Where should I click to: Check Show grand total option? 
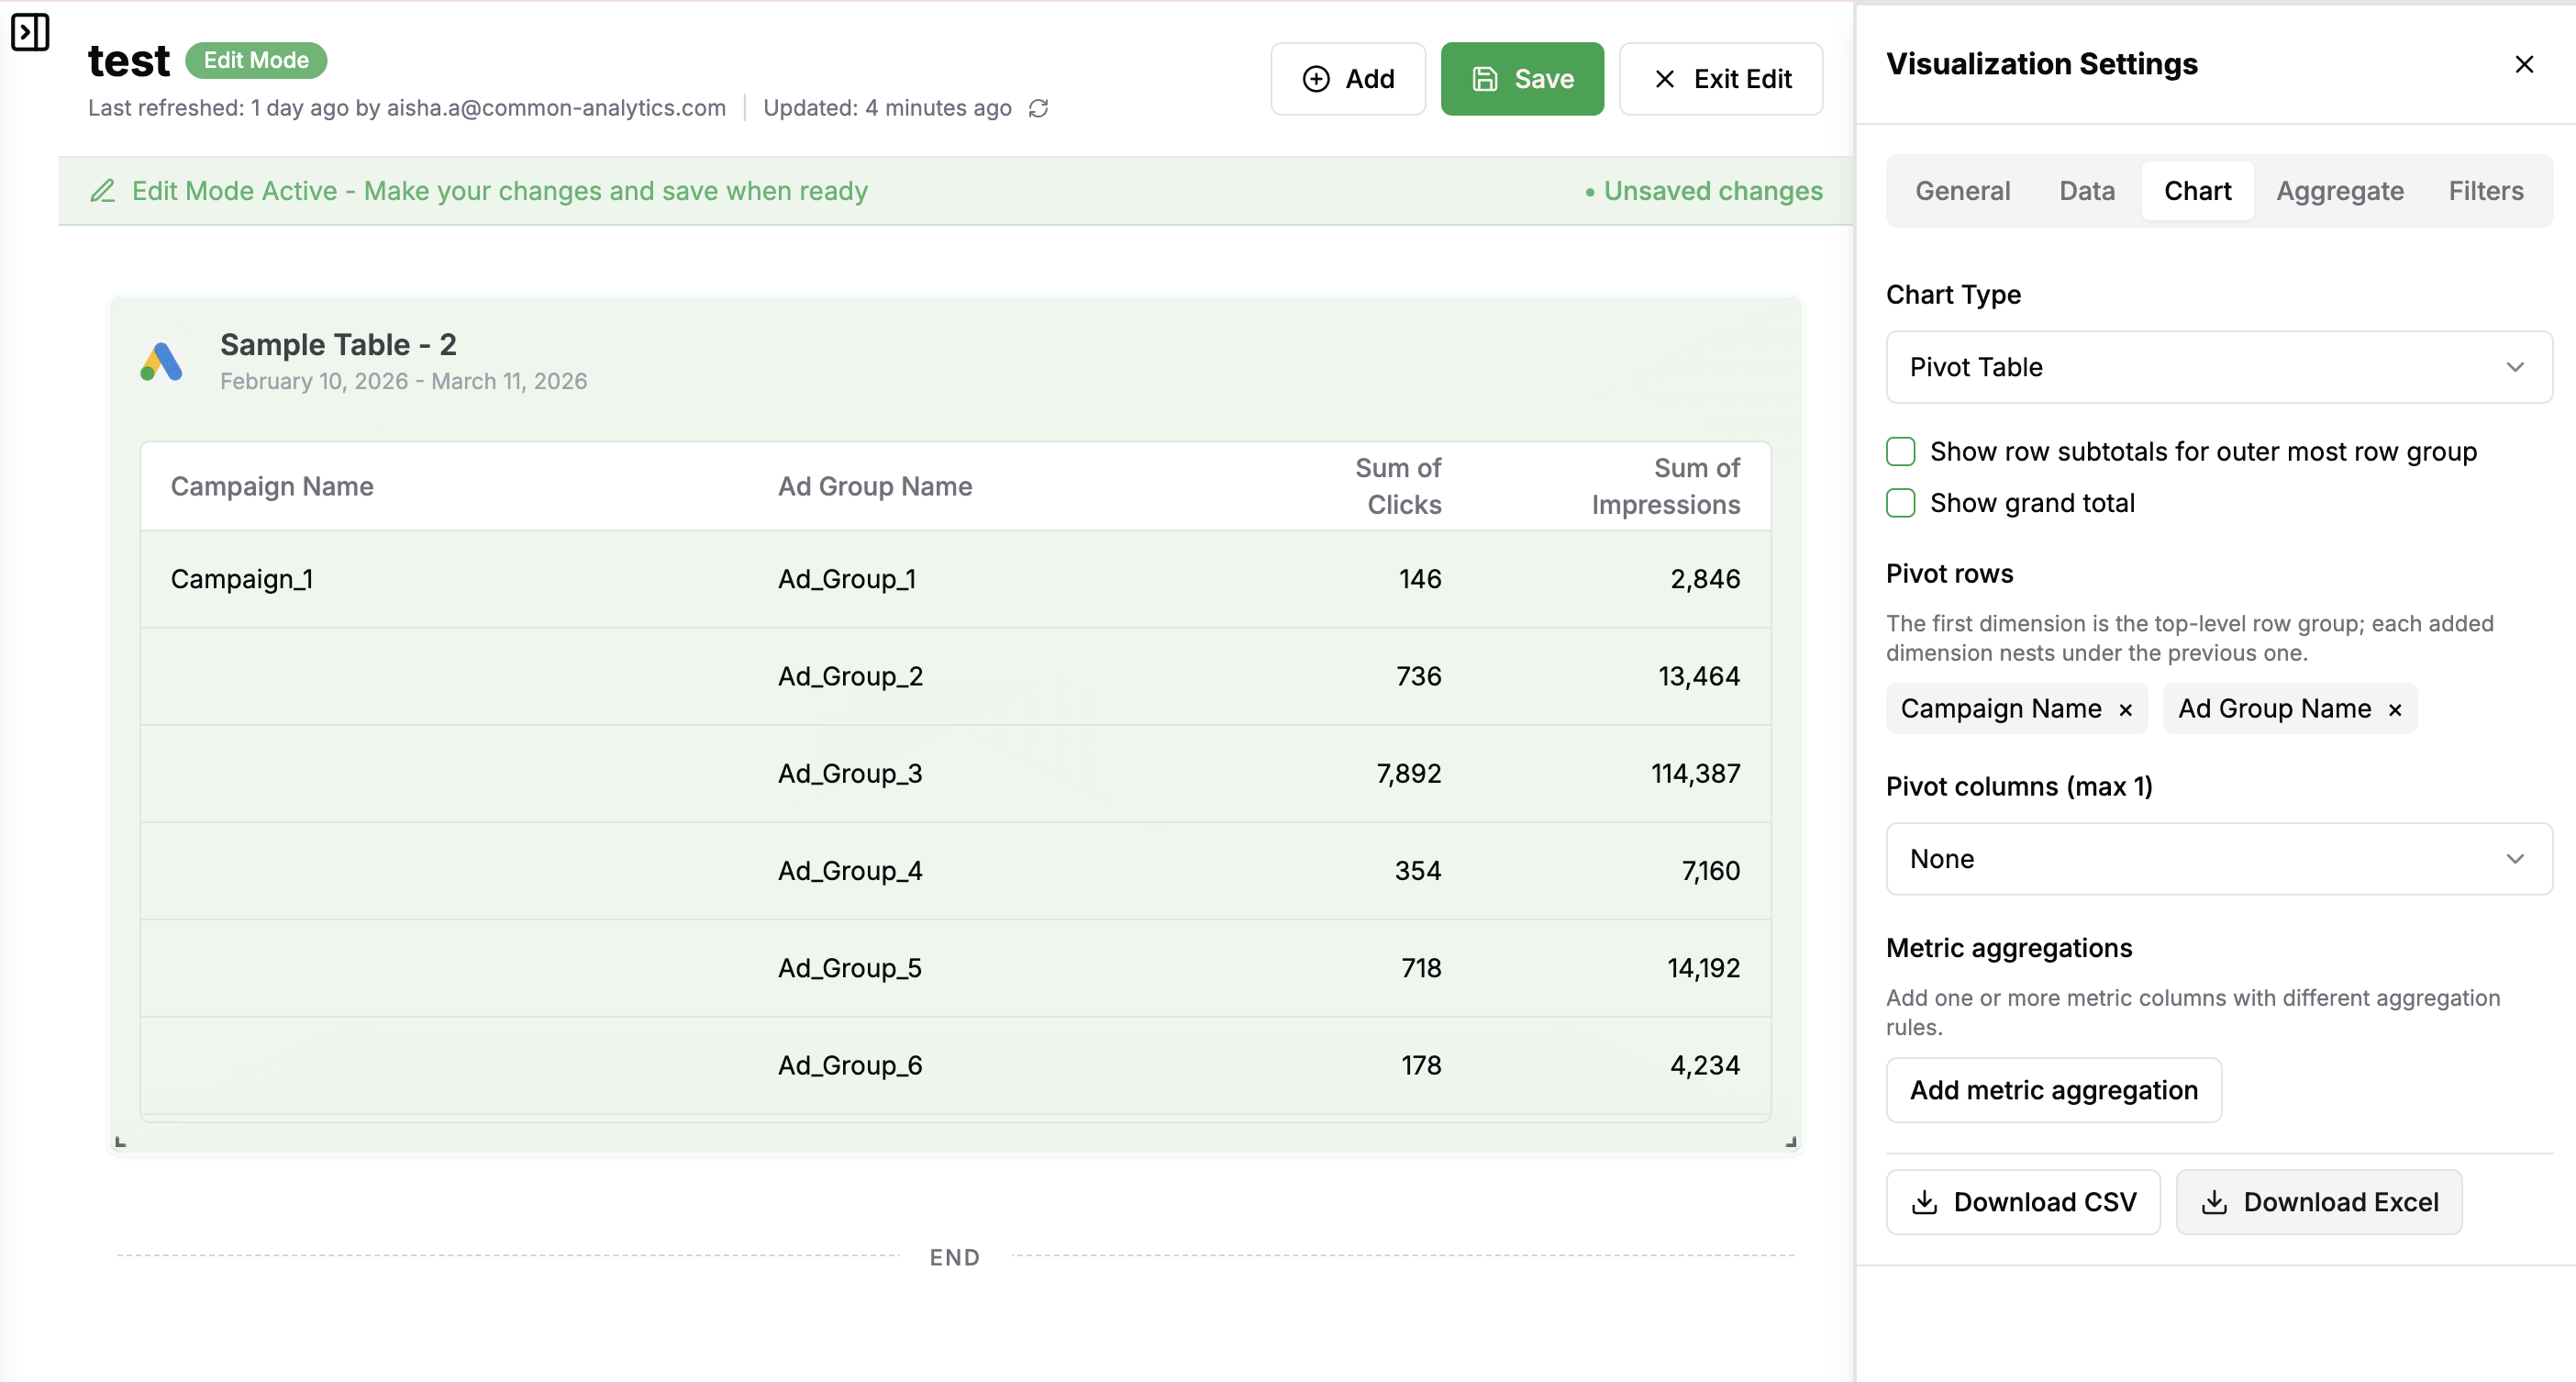point(1900,502)
